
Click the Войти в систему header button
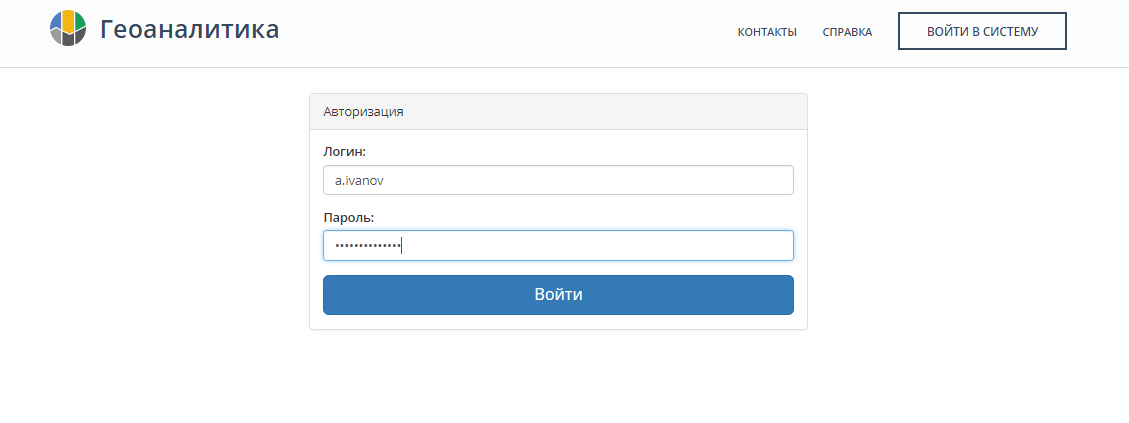[982, 31]
